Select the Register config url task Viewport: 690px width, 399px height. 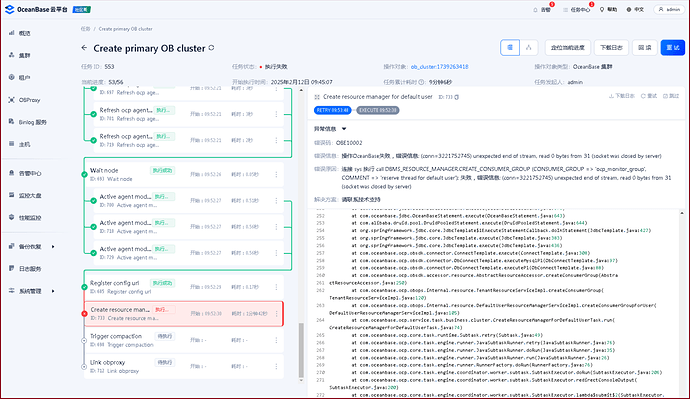[184, 287]
